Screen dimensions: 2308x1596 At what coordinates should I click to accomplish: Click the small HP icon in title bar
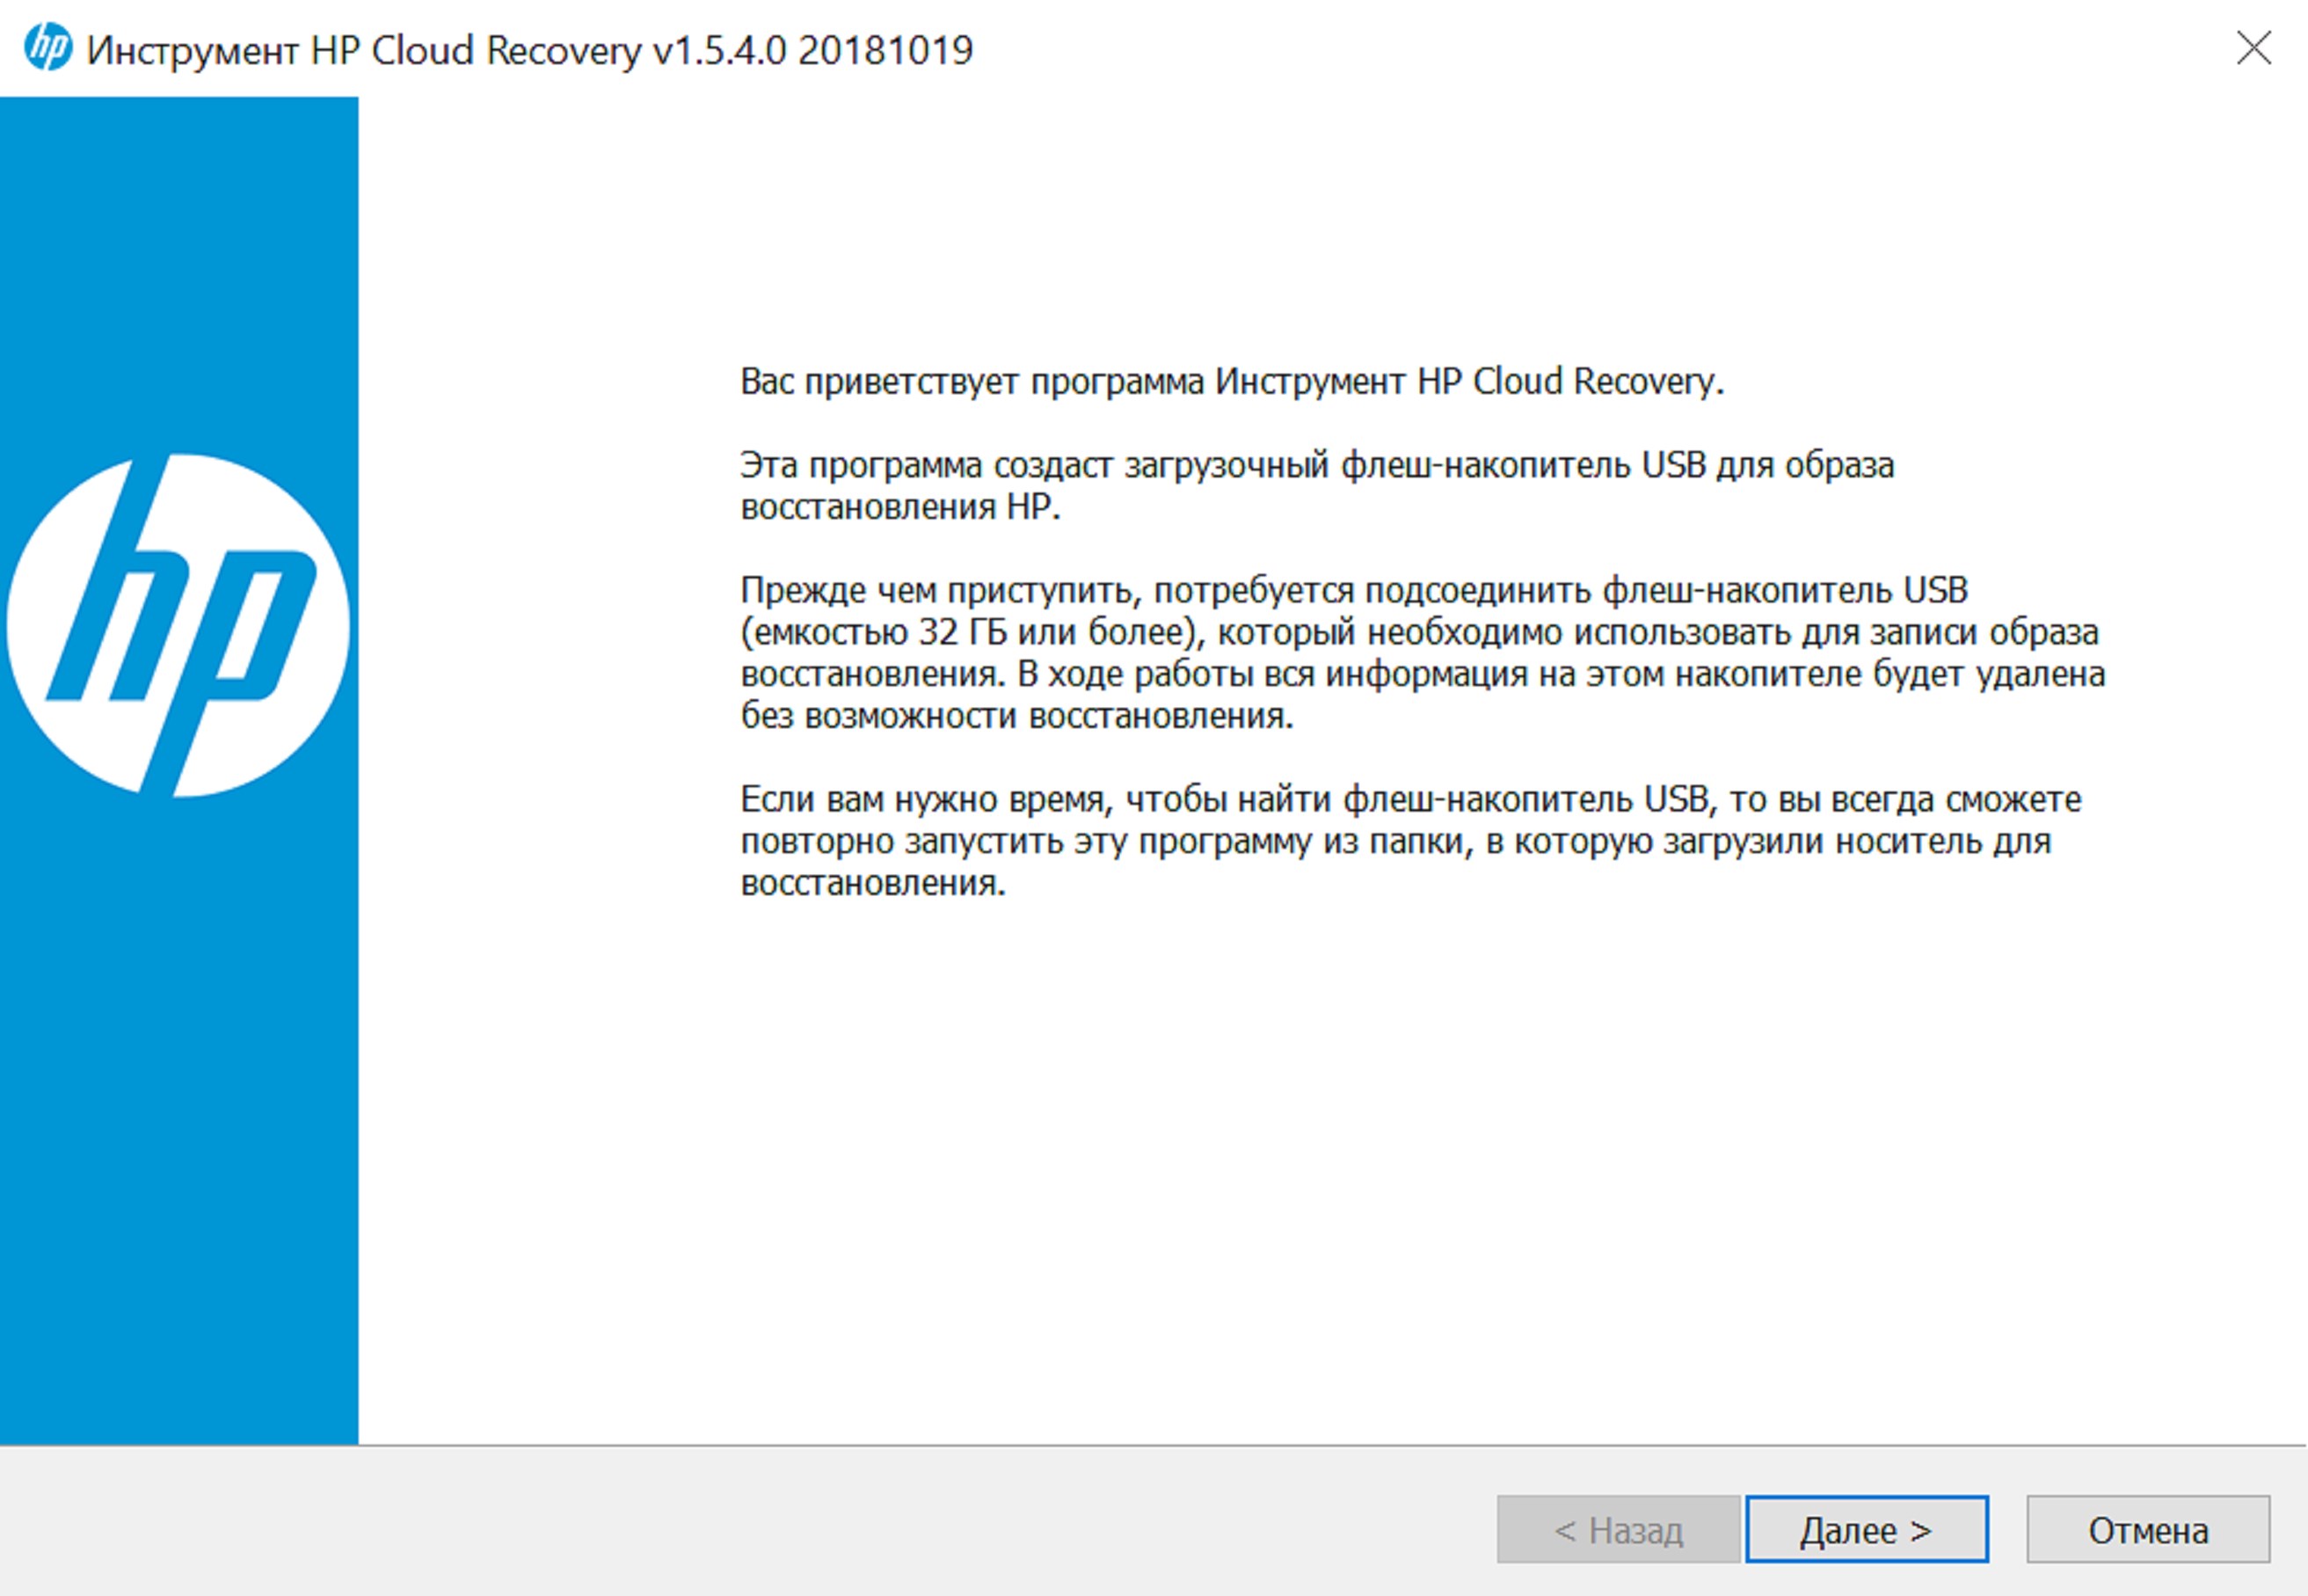(x=48, y=48)
